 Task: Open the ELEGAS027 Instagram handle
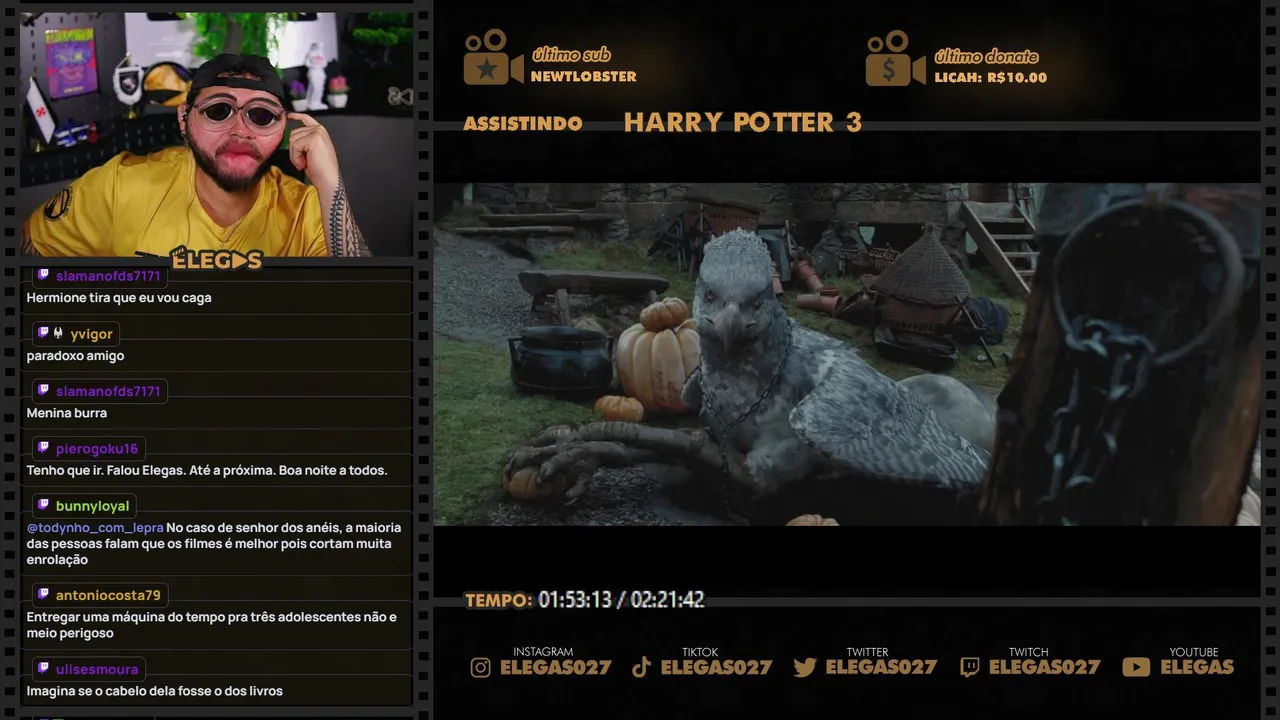point(555,668)
